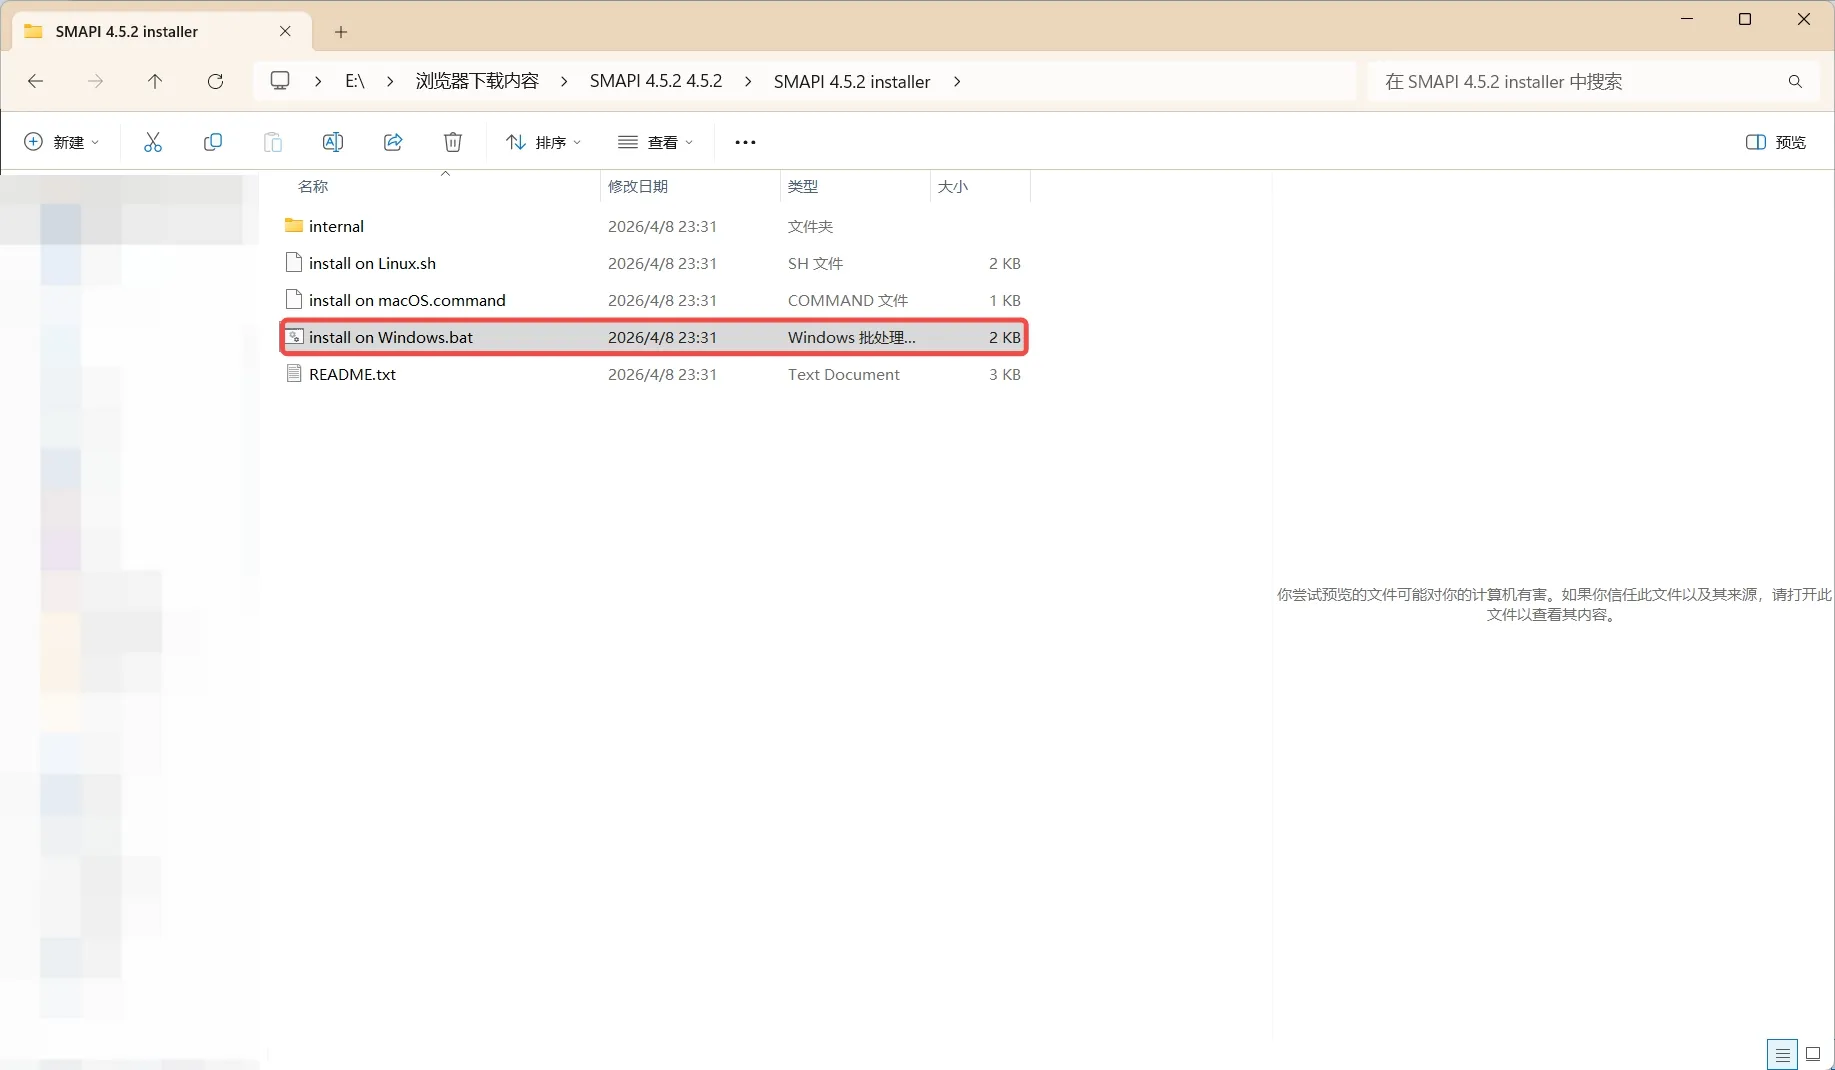The width and height of the screenshot is (1835, 1070).
Task: Sort by 名称 column header
Action: (x=313, y=186)
